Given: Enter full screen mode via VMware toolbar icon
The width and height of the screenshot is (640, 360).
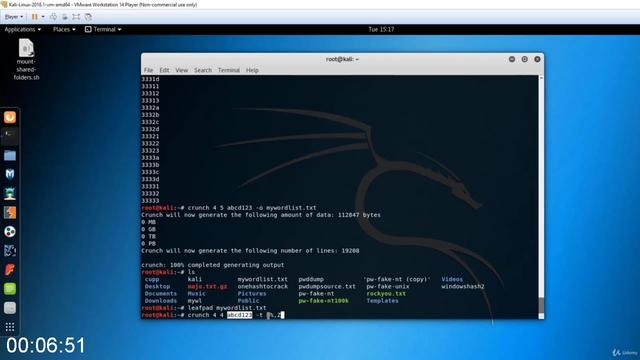Looking at the screenshot, I should [x=76, y=17].
